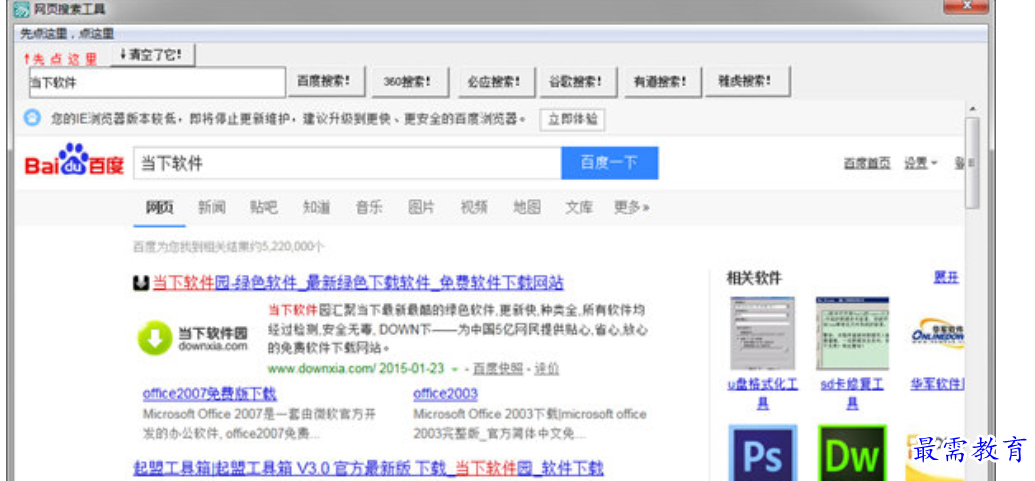The width and height of the screenshot is (1035, 481).
Task: Switch to the 新闻 tab
Action: pyautogui.click(x=211, y=208)
